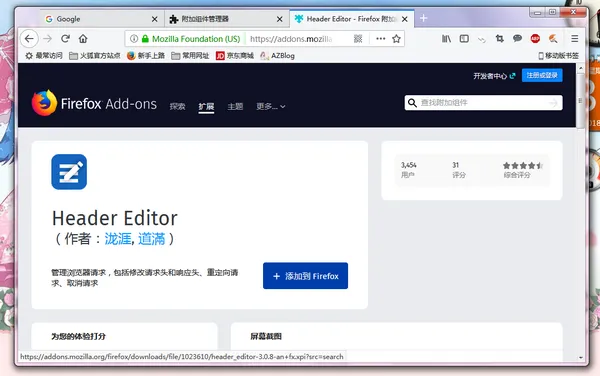Go to Firefox home page icon

pyautogui.click(x=83, y=39)
